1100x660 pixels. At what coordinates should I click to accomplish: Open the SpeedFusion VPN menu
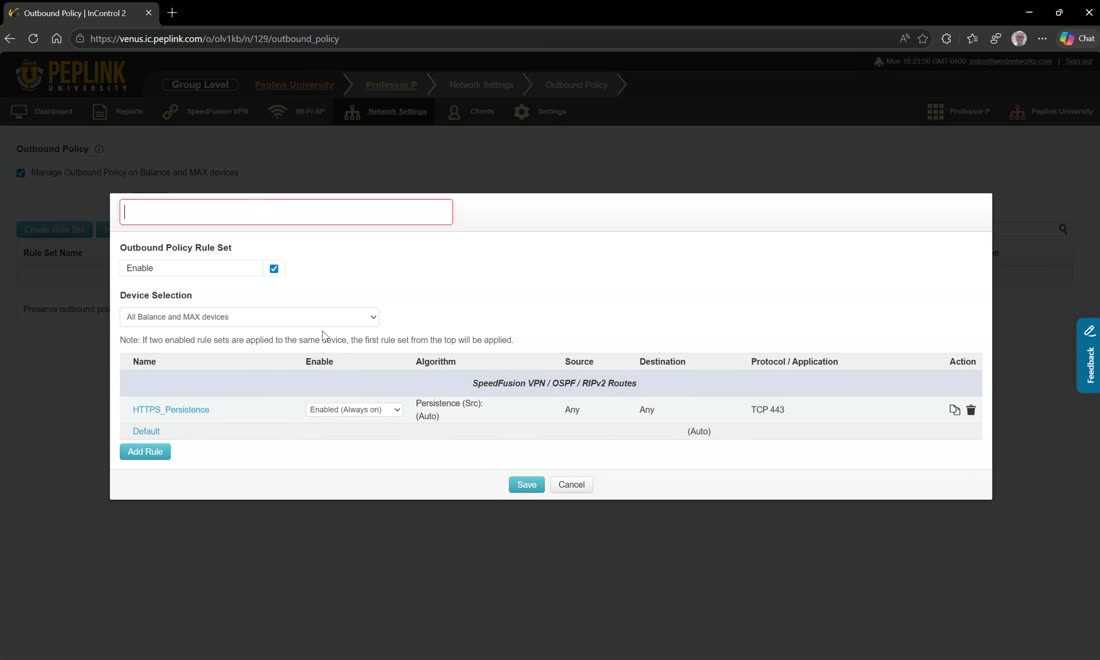206,112
